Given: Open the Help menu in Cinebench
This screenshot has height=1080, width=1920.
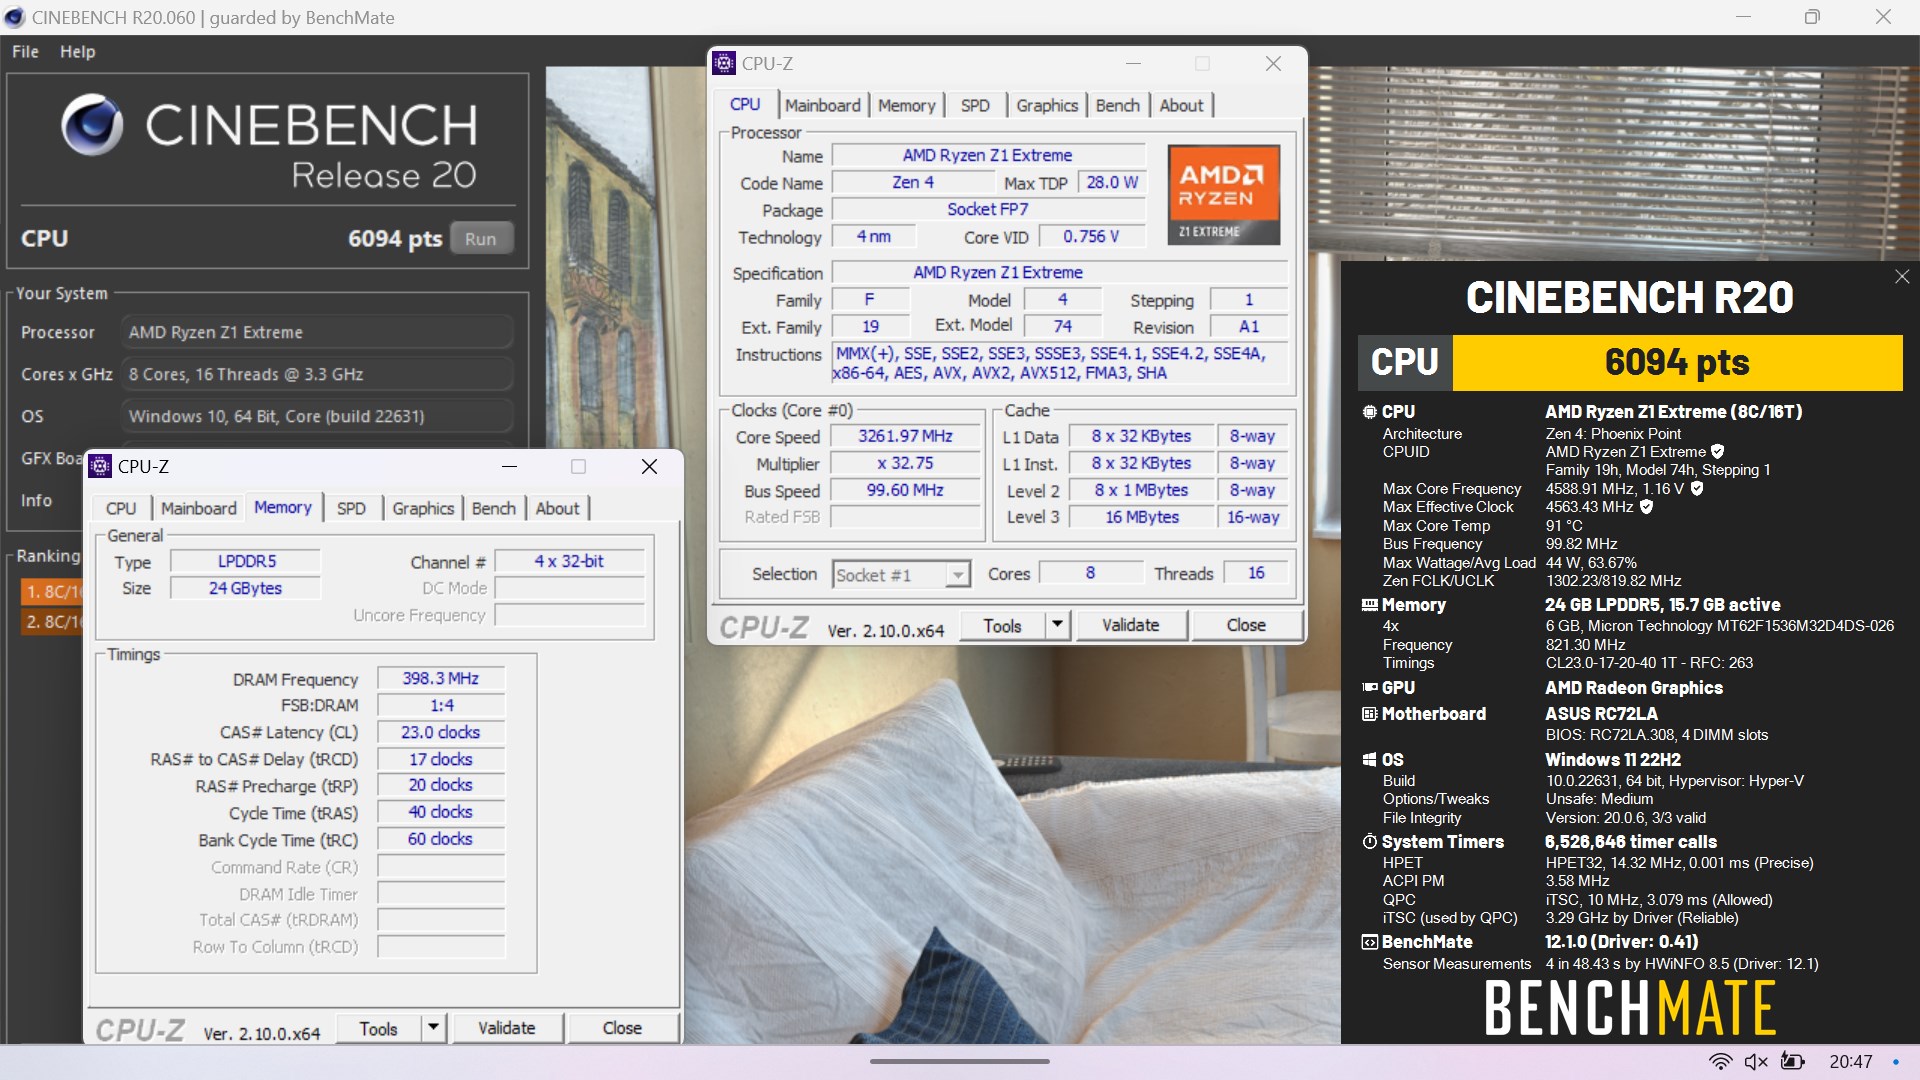Looking at the screenshot, I should click(77, 52).
